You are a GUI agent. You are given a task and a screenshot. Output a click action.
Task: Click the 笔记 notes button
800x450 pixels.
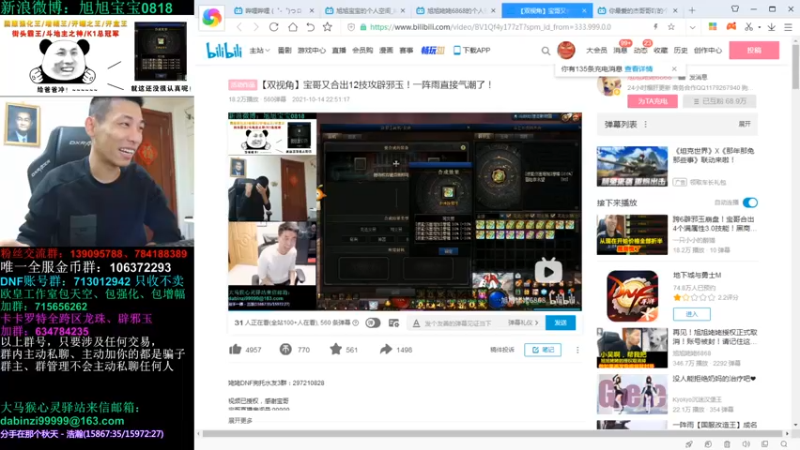(x=543, y=350)
